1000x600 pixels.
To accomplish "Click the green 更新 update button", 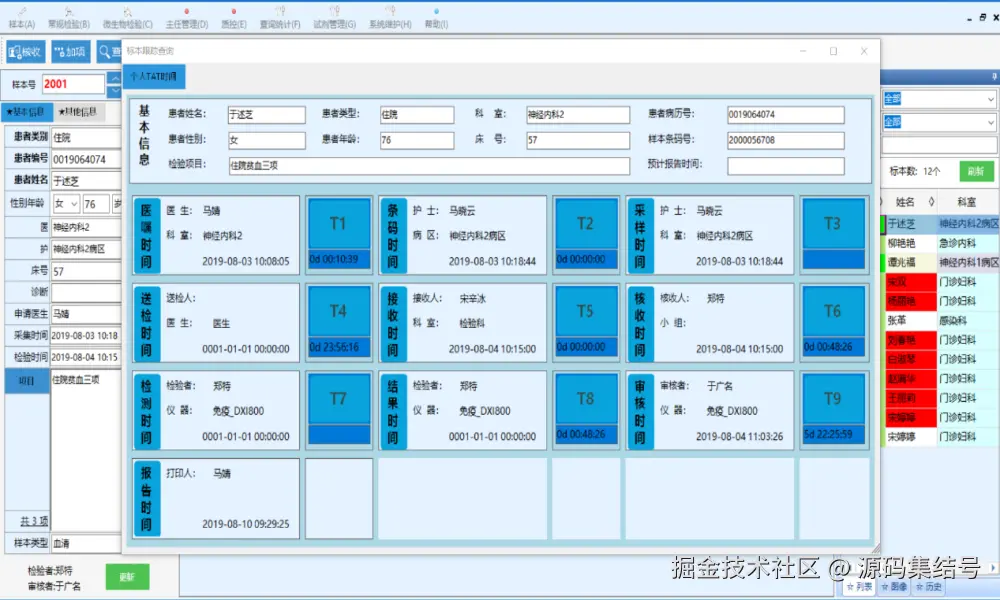I will click(x=127, y=577).
